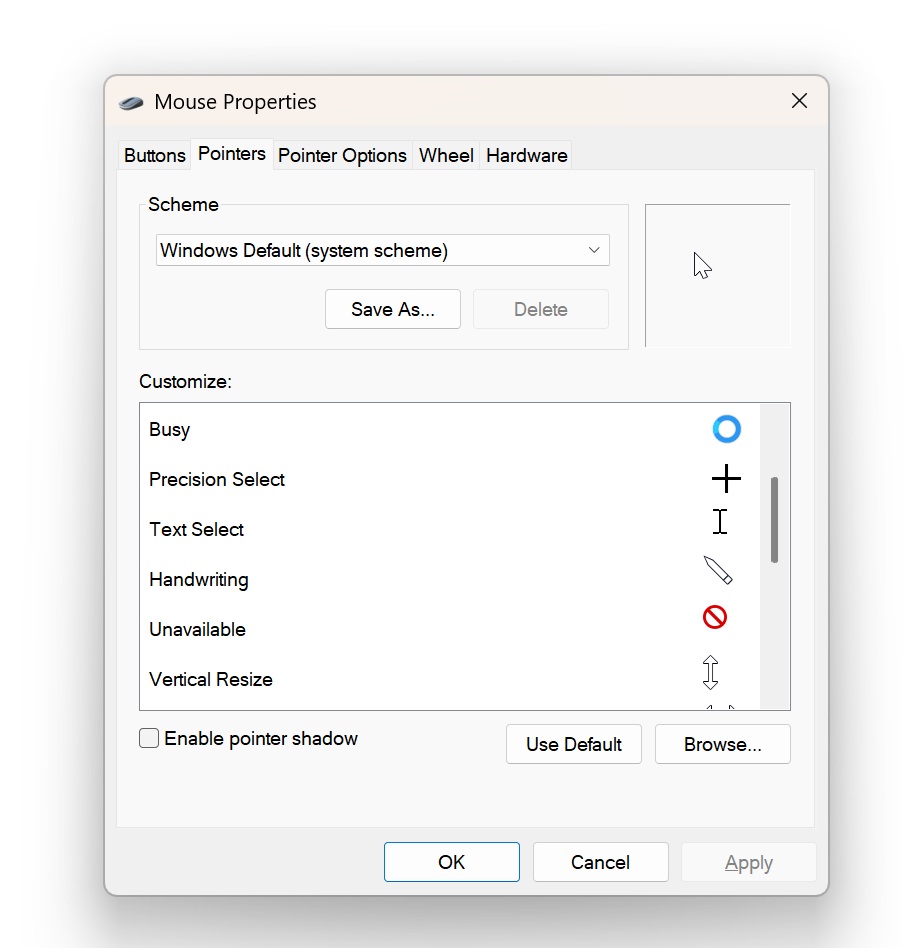The width and height of the screenshot is (903, 948).
Task: Click the Busy blue ring cursor icon
Action: point(726,429)
